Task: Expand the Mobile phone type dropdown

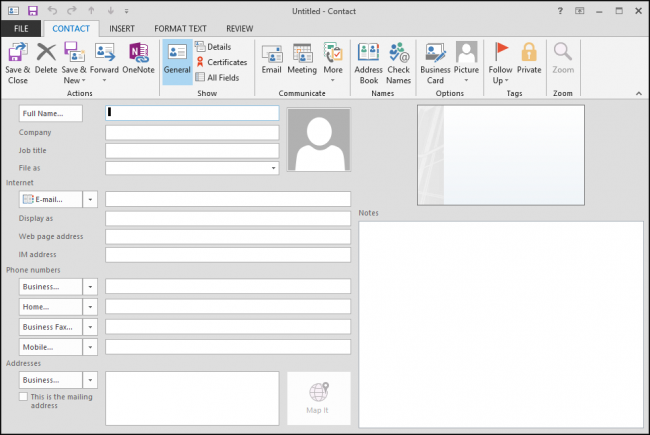Action: 90,347
